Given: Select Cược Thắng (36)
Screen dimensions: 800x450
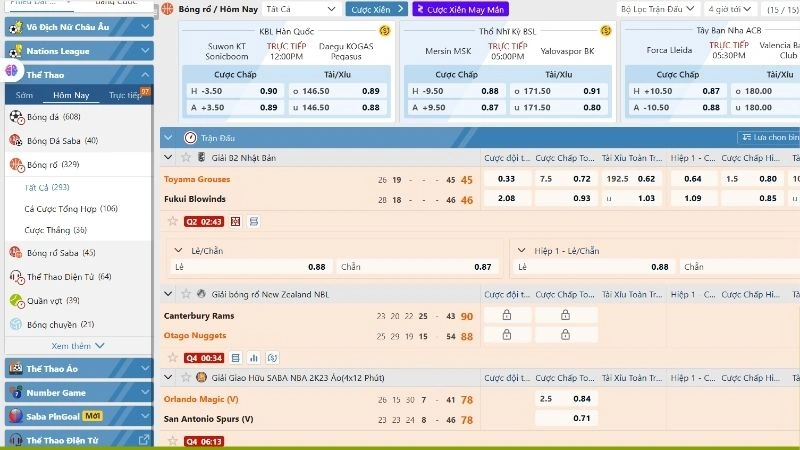Looking at the screenshot, I should 56,230.
